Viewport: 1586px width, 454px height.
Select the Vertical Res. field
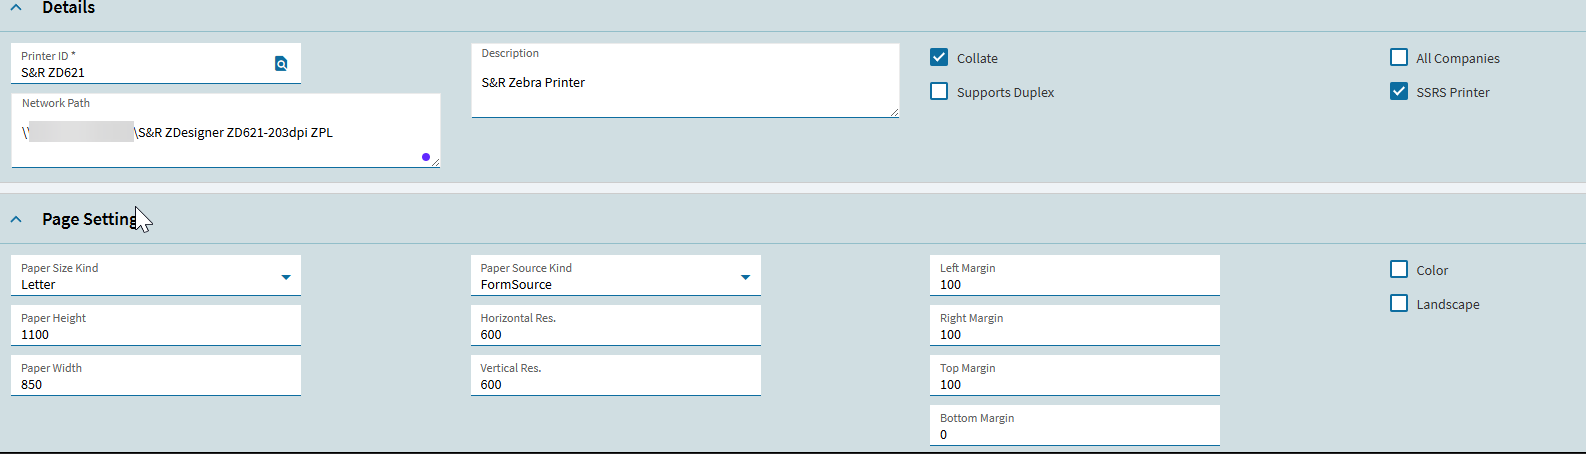(x=615, y=384)
